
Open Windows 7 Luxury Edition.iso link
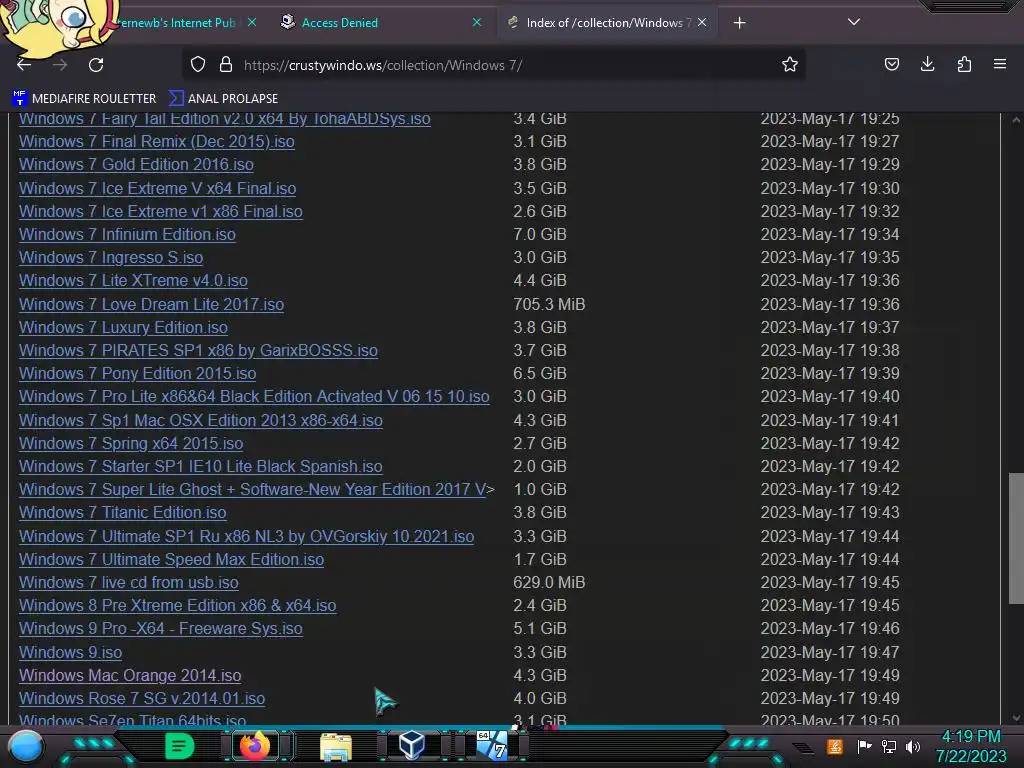click(x=123, y=327)
